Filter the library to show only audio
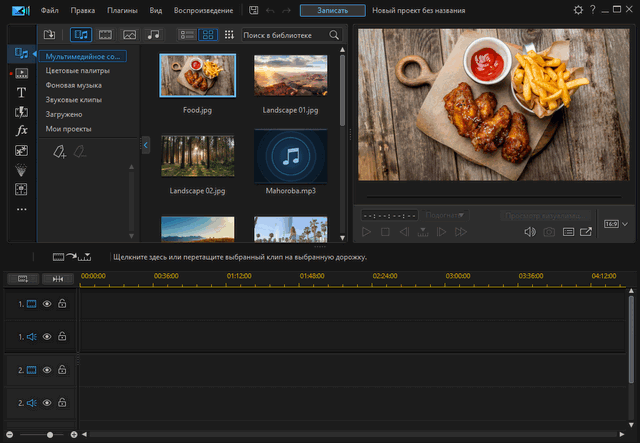640x443 pixels. pos(153,35)
